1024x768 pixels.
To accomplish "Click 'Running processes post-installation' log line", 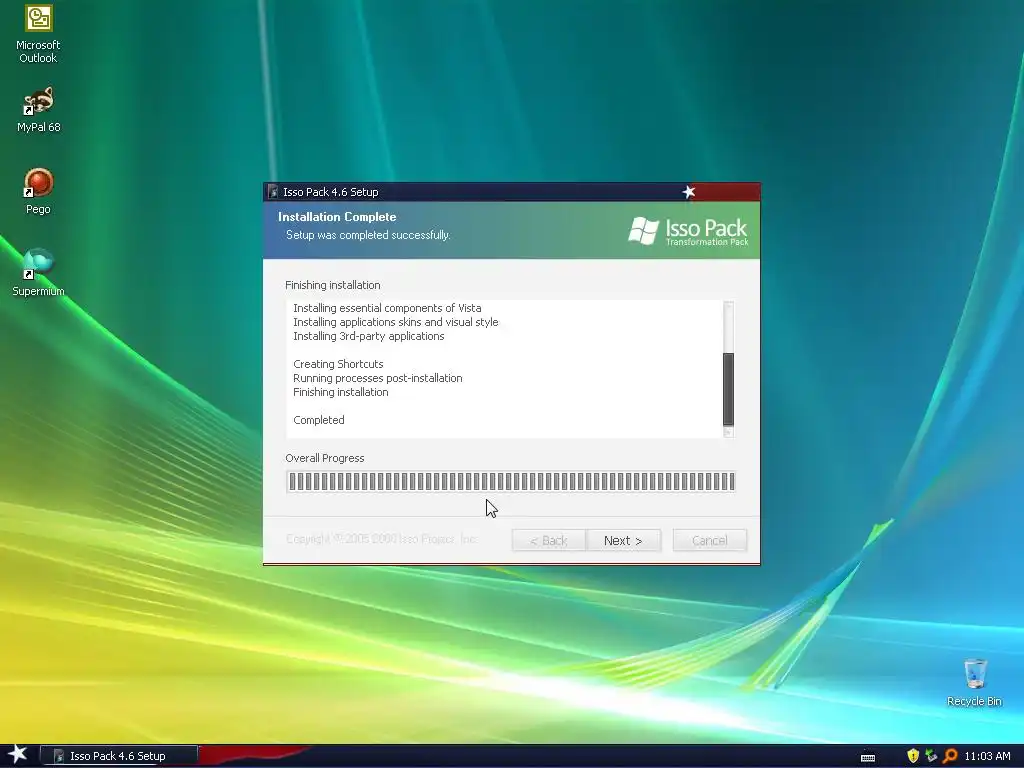I will pos(377,378).
